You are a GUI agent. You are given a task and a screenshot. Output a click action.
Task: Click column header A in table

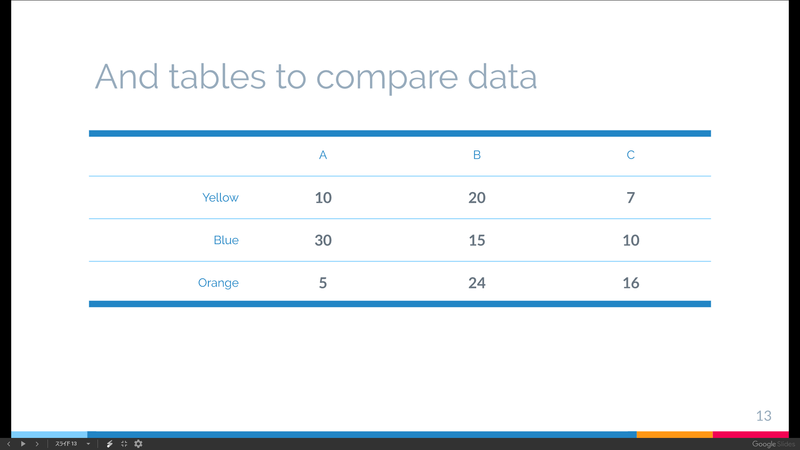(x=323, y=155)
